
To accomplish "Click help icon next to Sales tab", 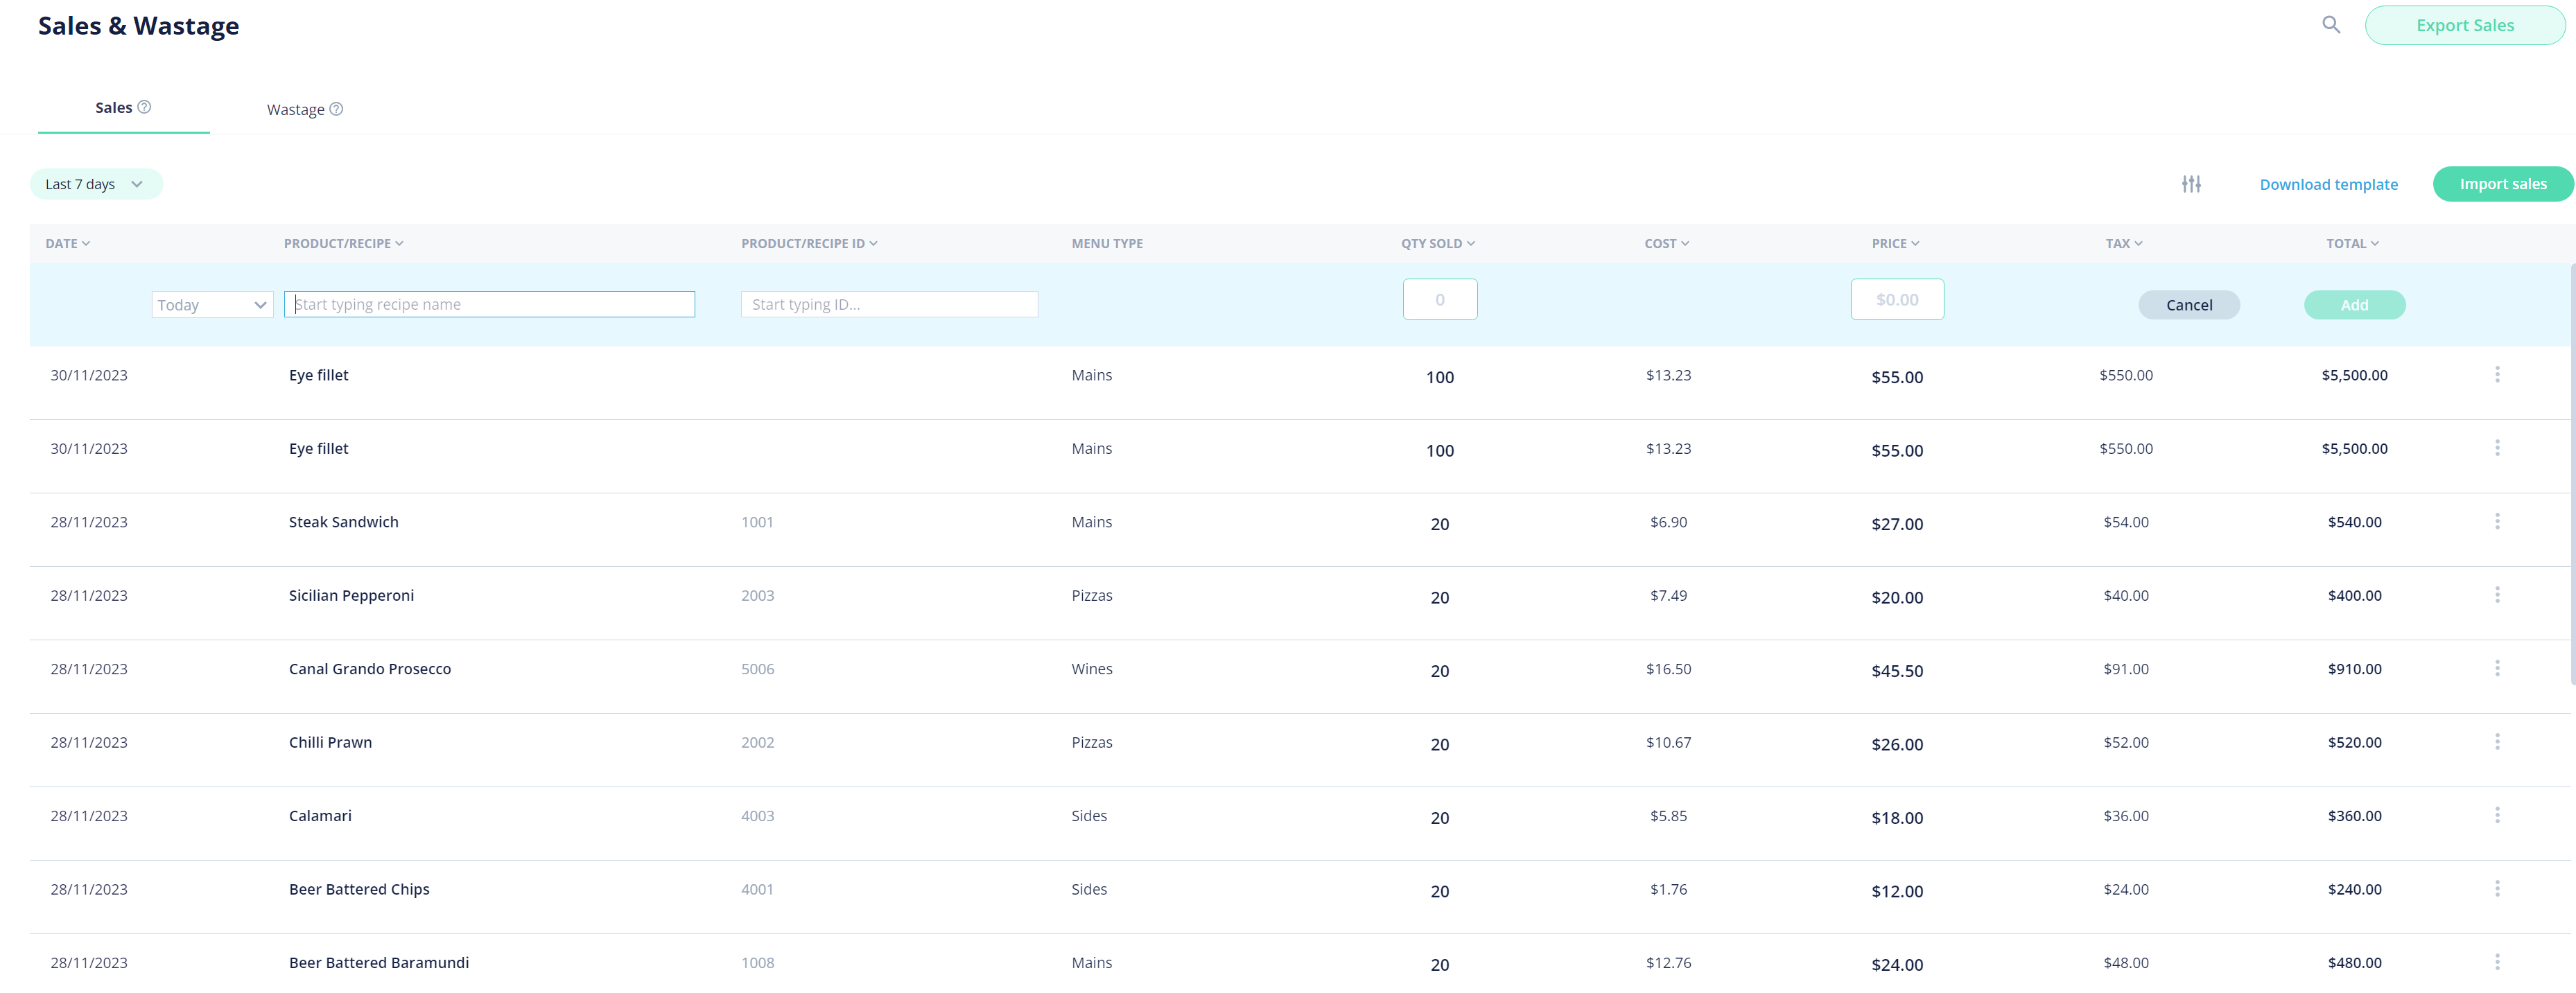I will [x=144, y=107].
